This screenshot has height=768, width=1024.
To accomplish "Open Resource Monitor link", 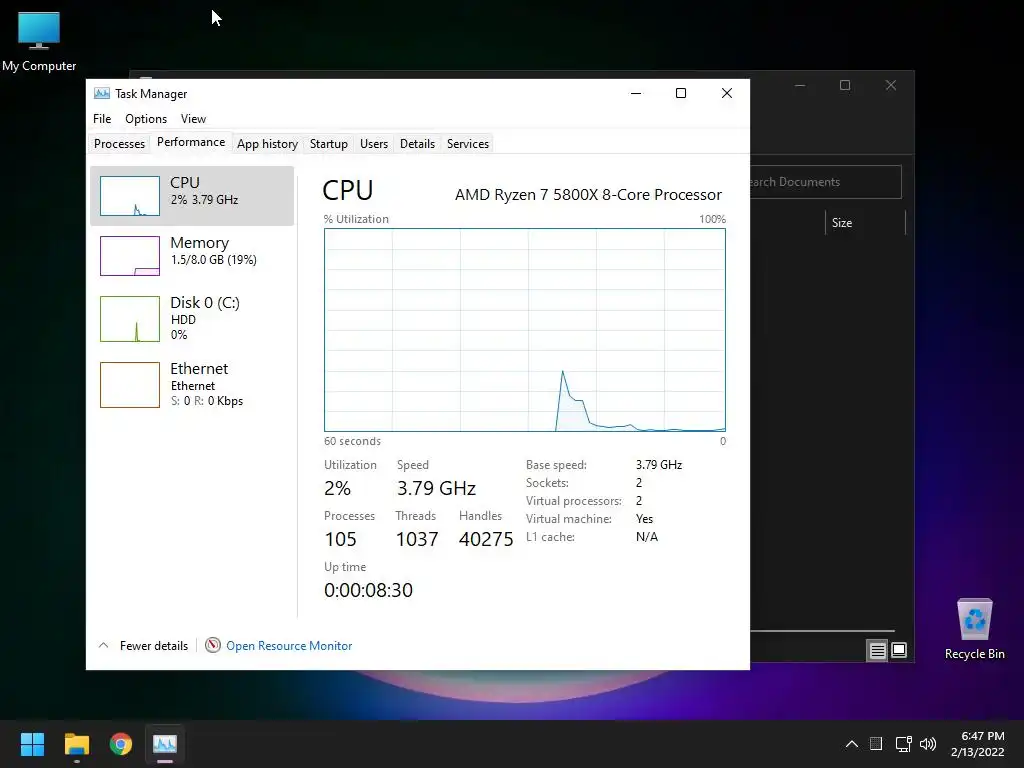I will [289, 646].
